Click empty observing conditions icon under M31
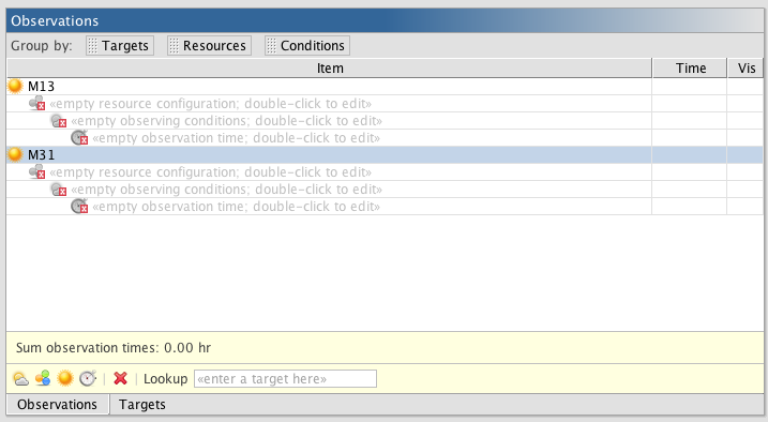The height and width of the screenshot is (422, 768). click(58, 189)
